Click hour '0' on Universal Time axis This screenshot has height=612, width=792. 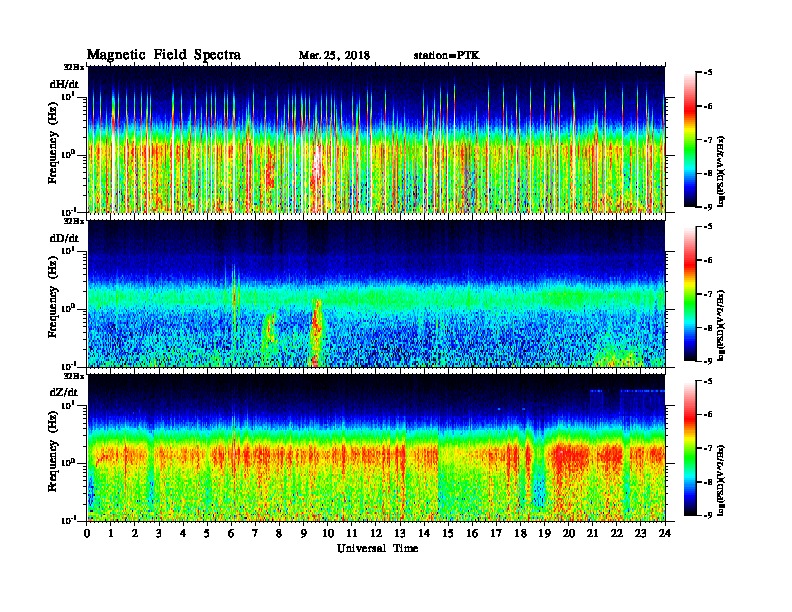click(87, 534)
